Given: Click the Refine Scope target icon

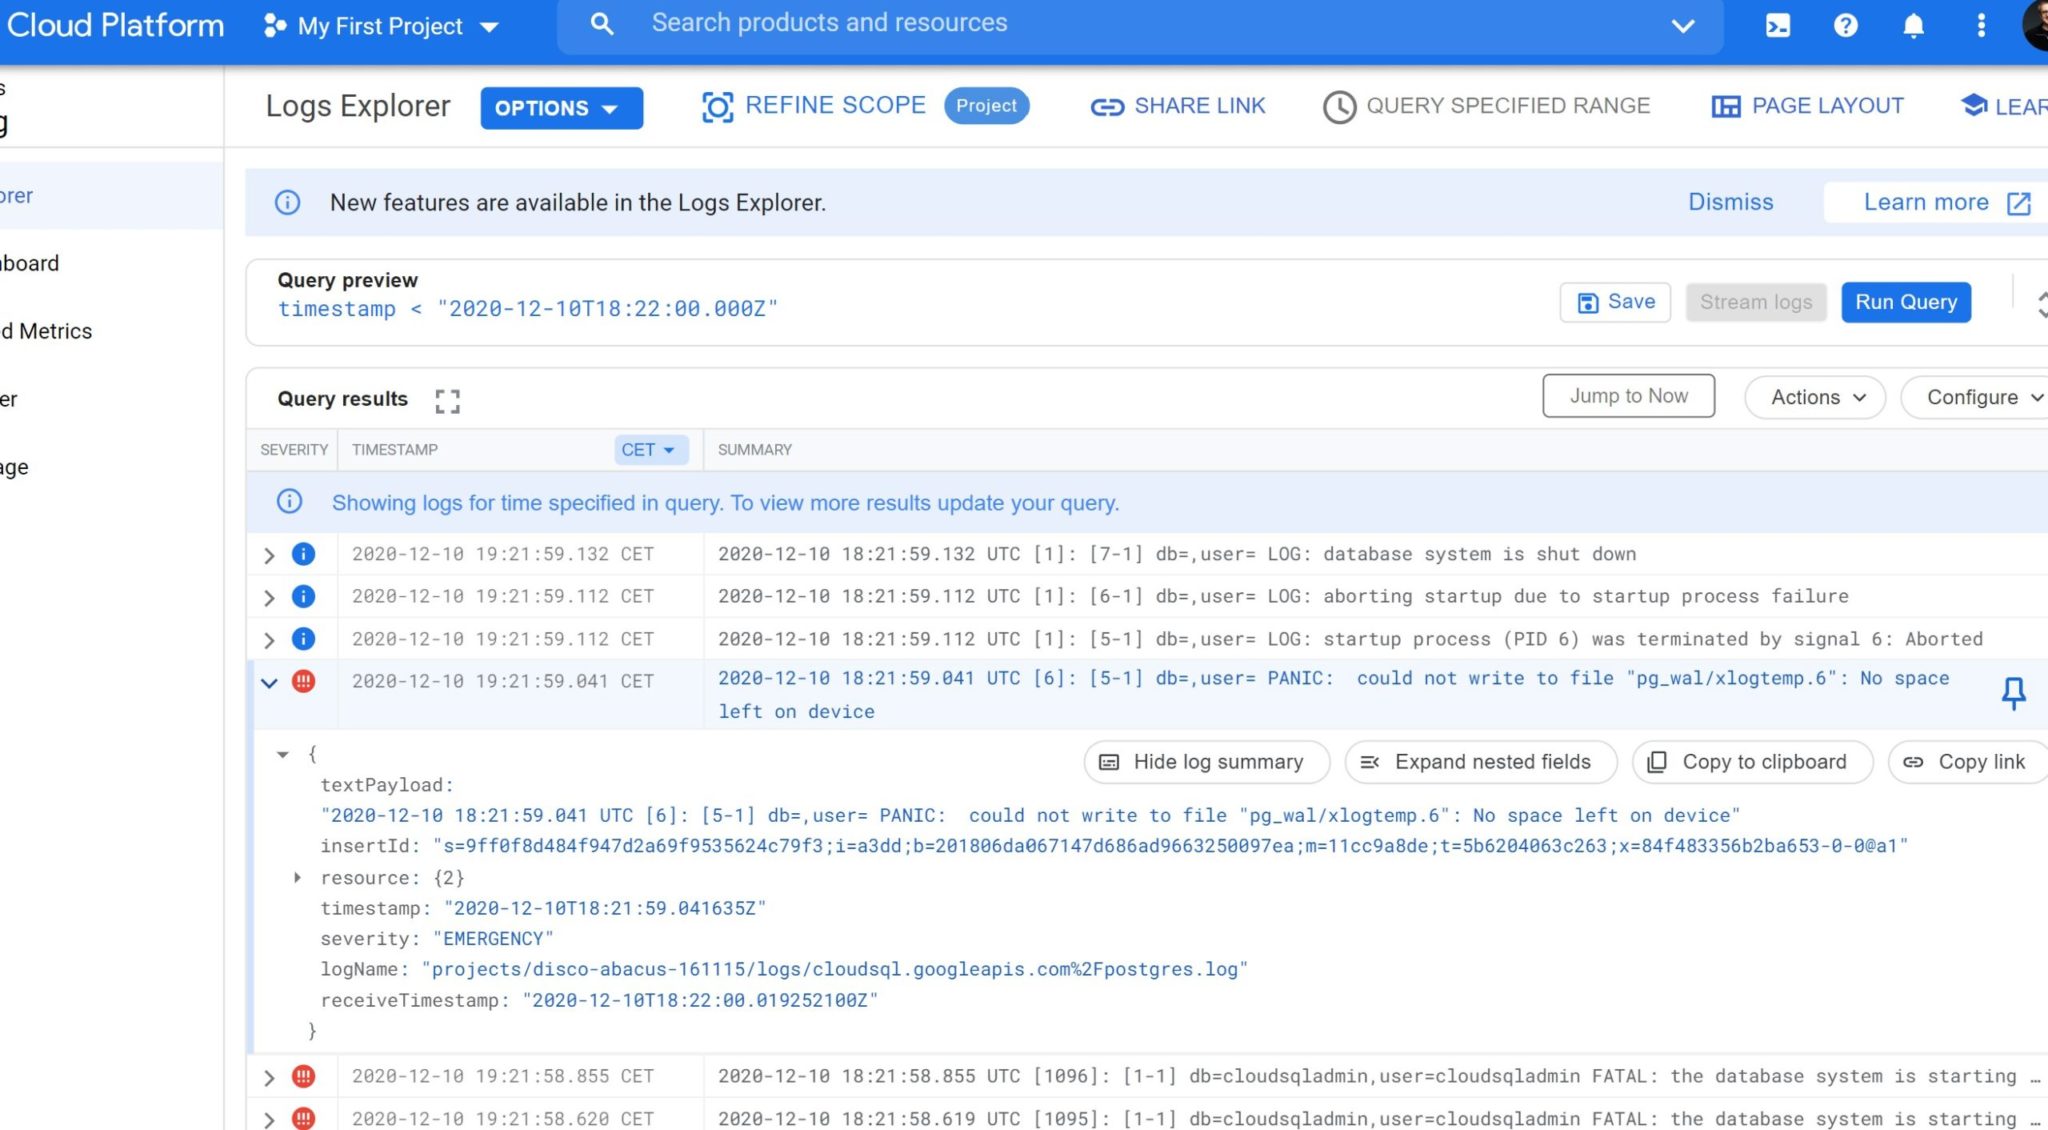Looking at the screenshot, I should click(717, 106).
